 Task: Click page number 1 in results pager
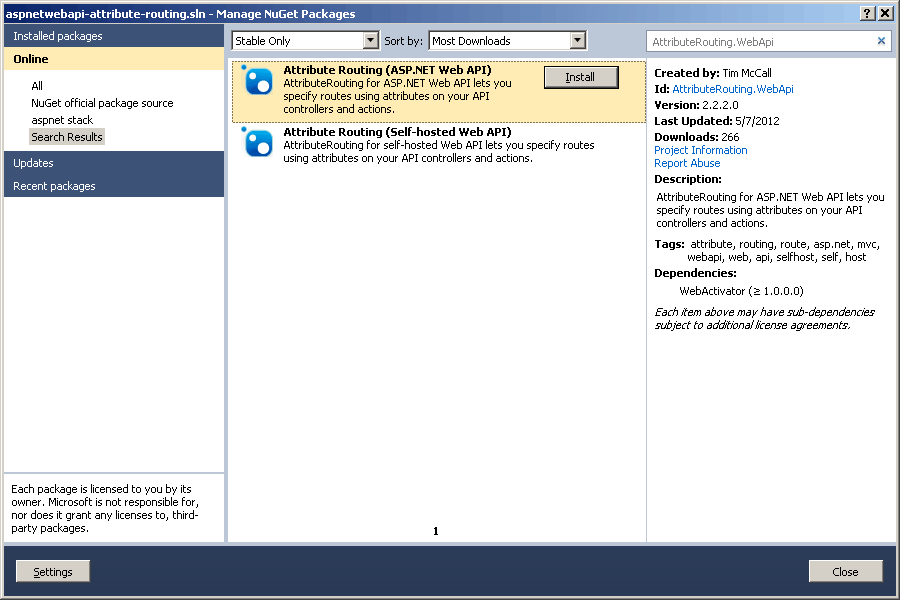(436, 531)
